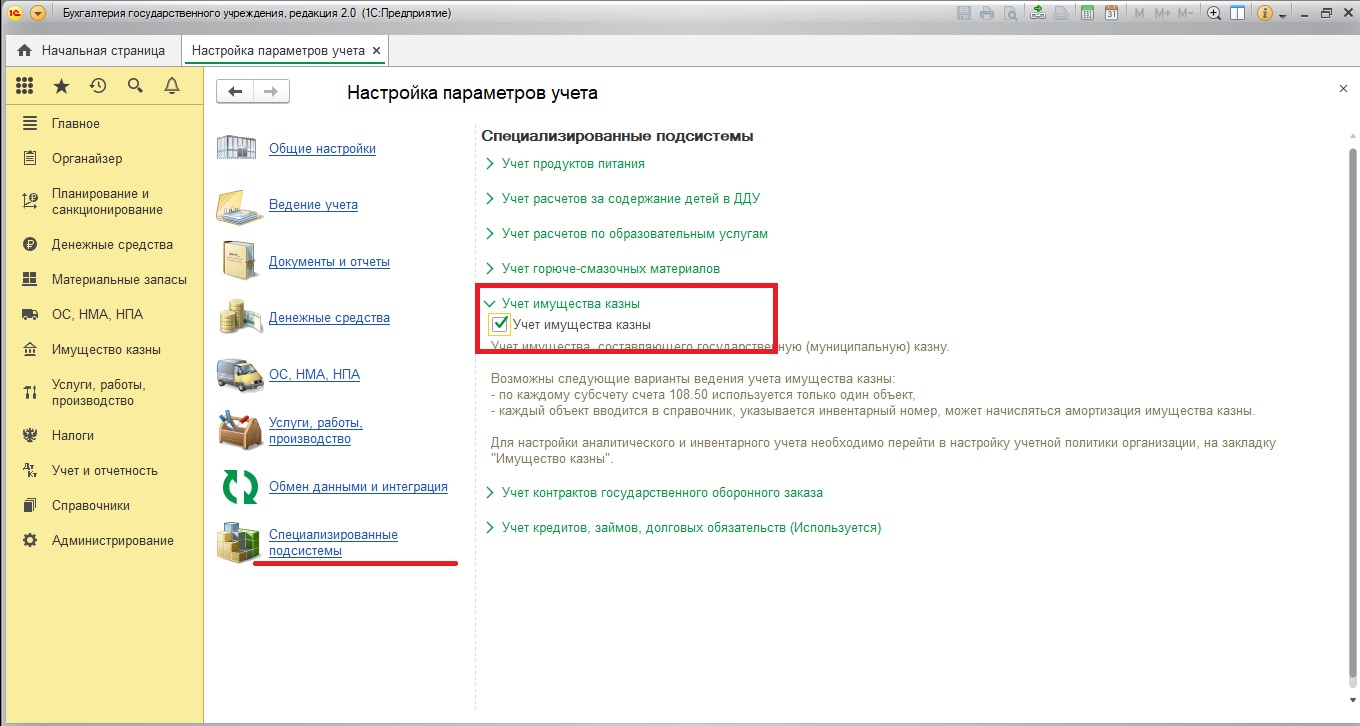Click the Ведение учета folder icon
This screenshot has height=726, width=1360.
[238, 205]
